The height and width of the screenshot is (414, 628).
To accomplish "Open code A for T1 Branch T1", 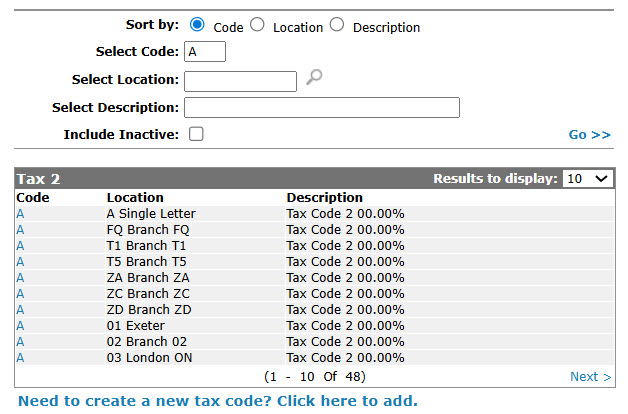I will tap(20, 246).
